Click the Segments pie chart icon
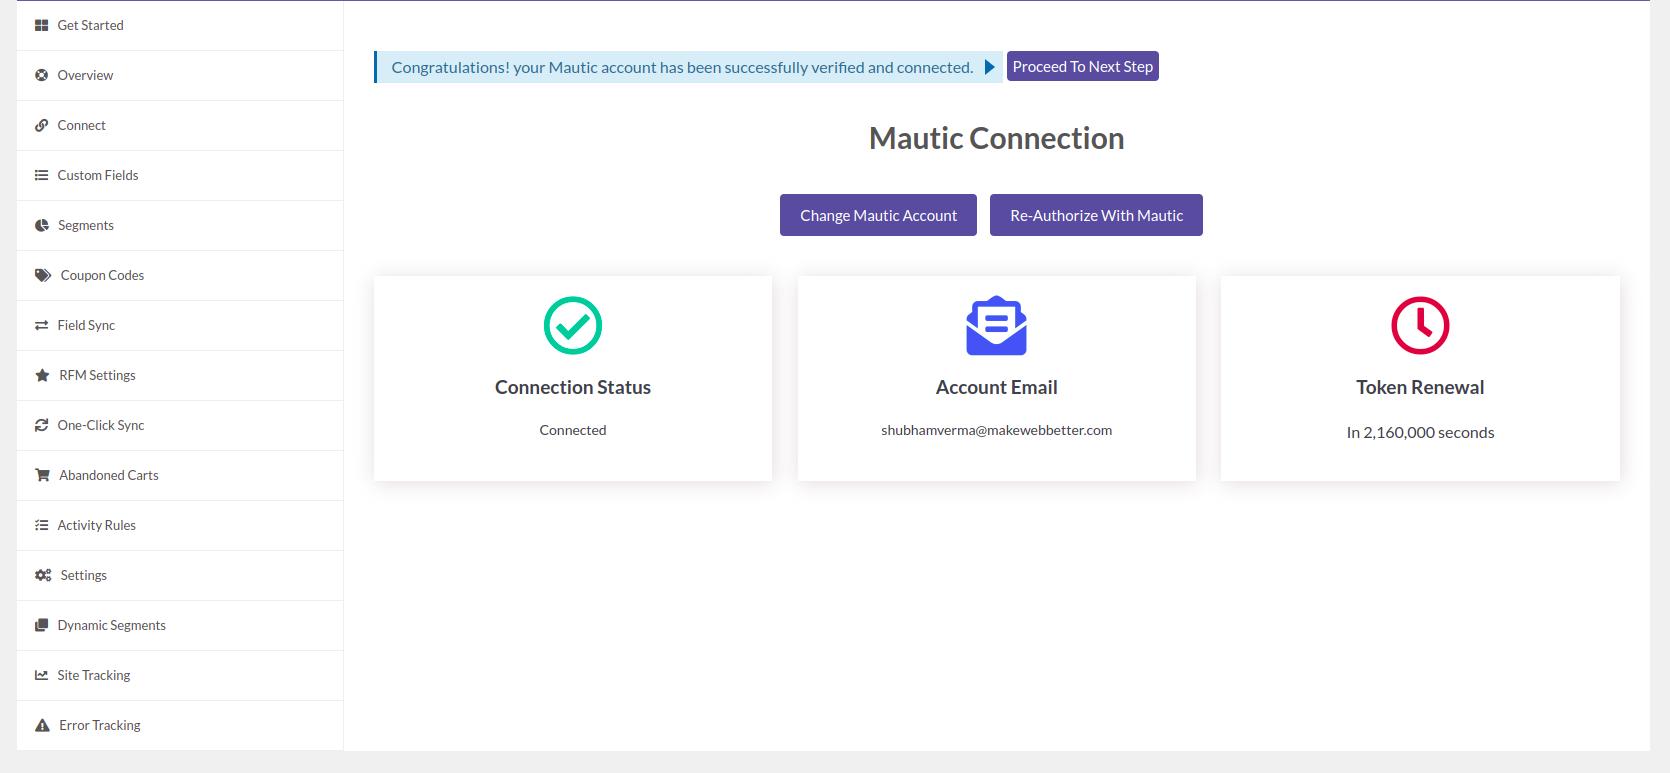The width and height of the screenshot is (1670, 773). pos(42,225)
